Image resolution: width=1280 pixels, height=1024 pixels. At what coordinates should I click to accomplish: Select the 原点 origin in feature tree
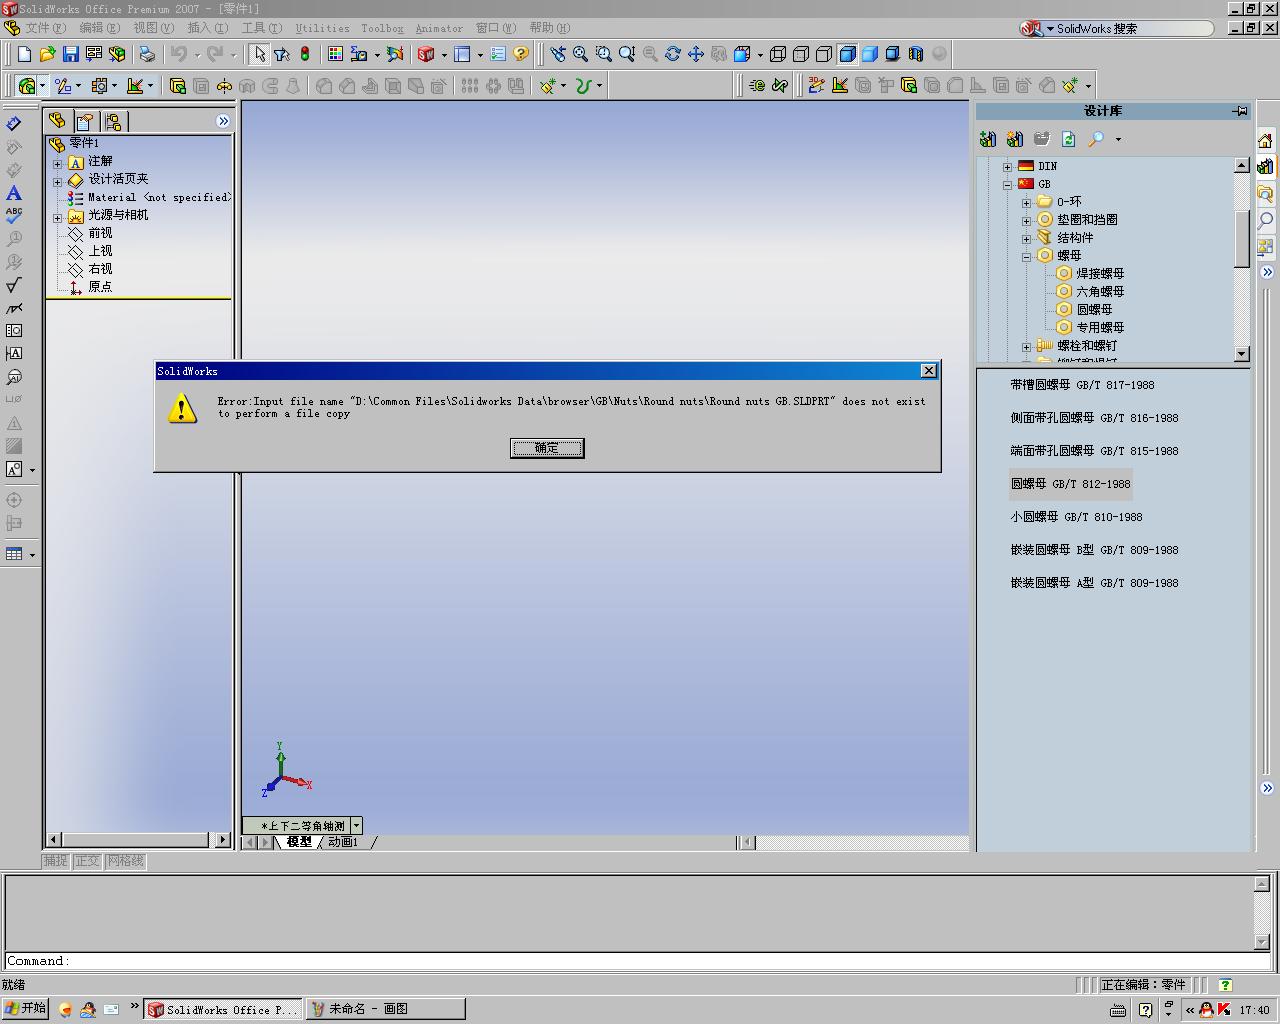pyautogui.click(x=100, y=287)
